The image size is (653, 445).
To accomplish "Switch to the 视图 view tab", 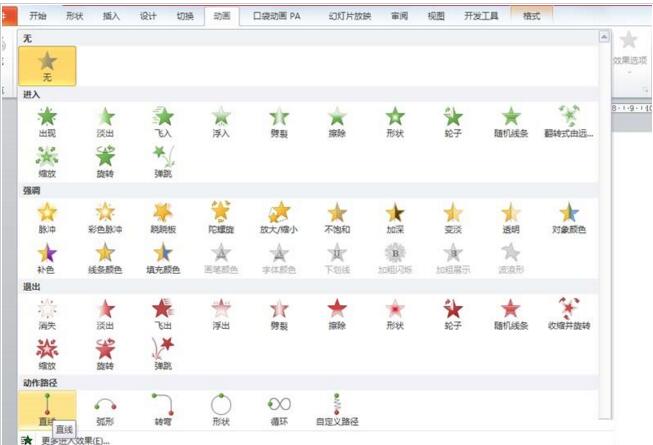I will click(x=436, y=16).
